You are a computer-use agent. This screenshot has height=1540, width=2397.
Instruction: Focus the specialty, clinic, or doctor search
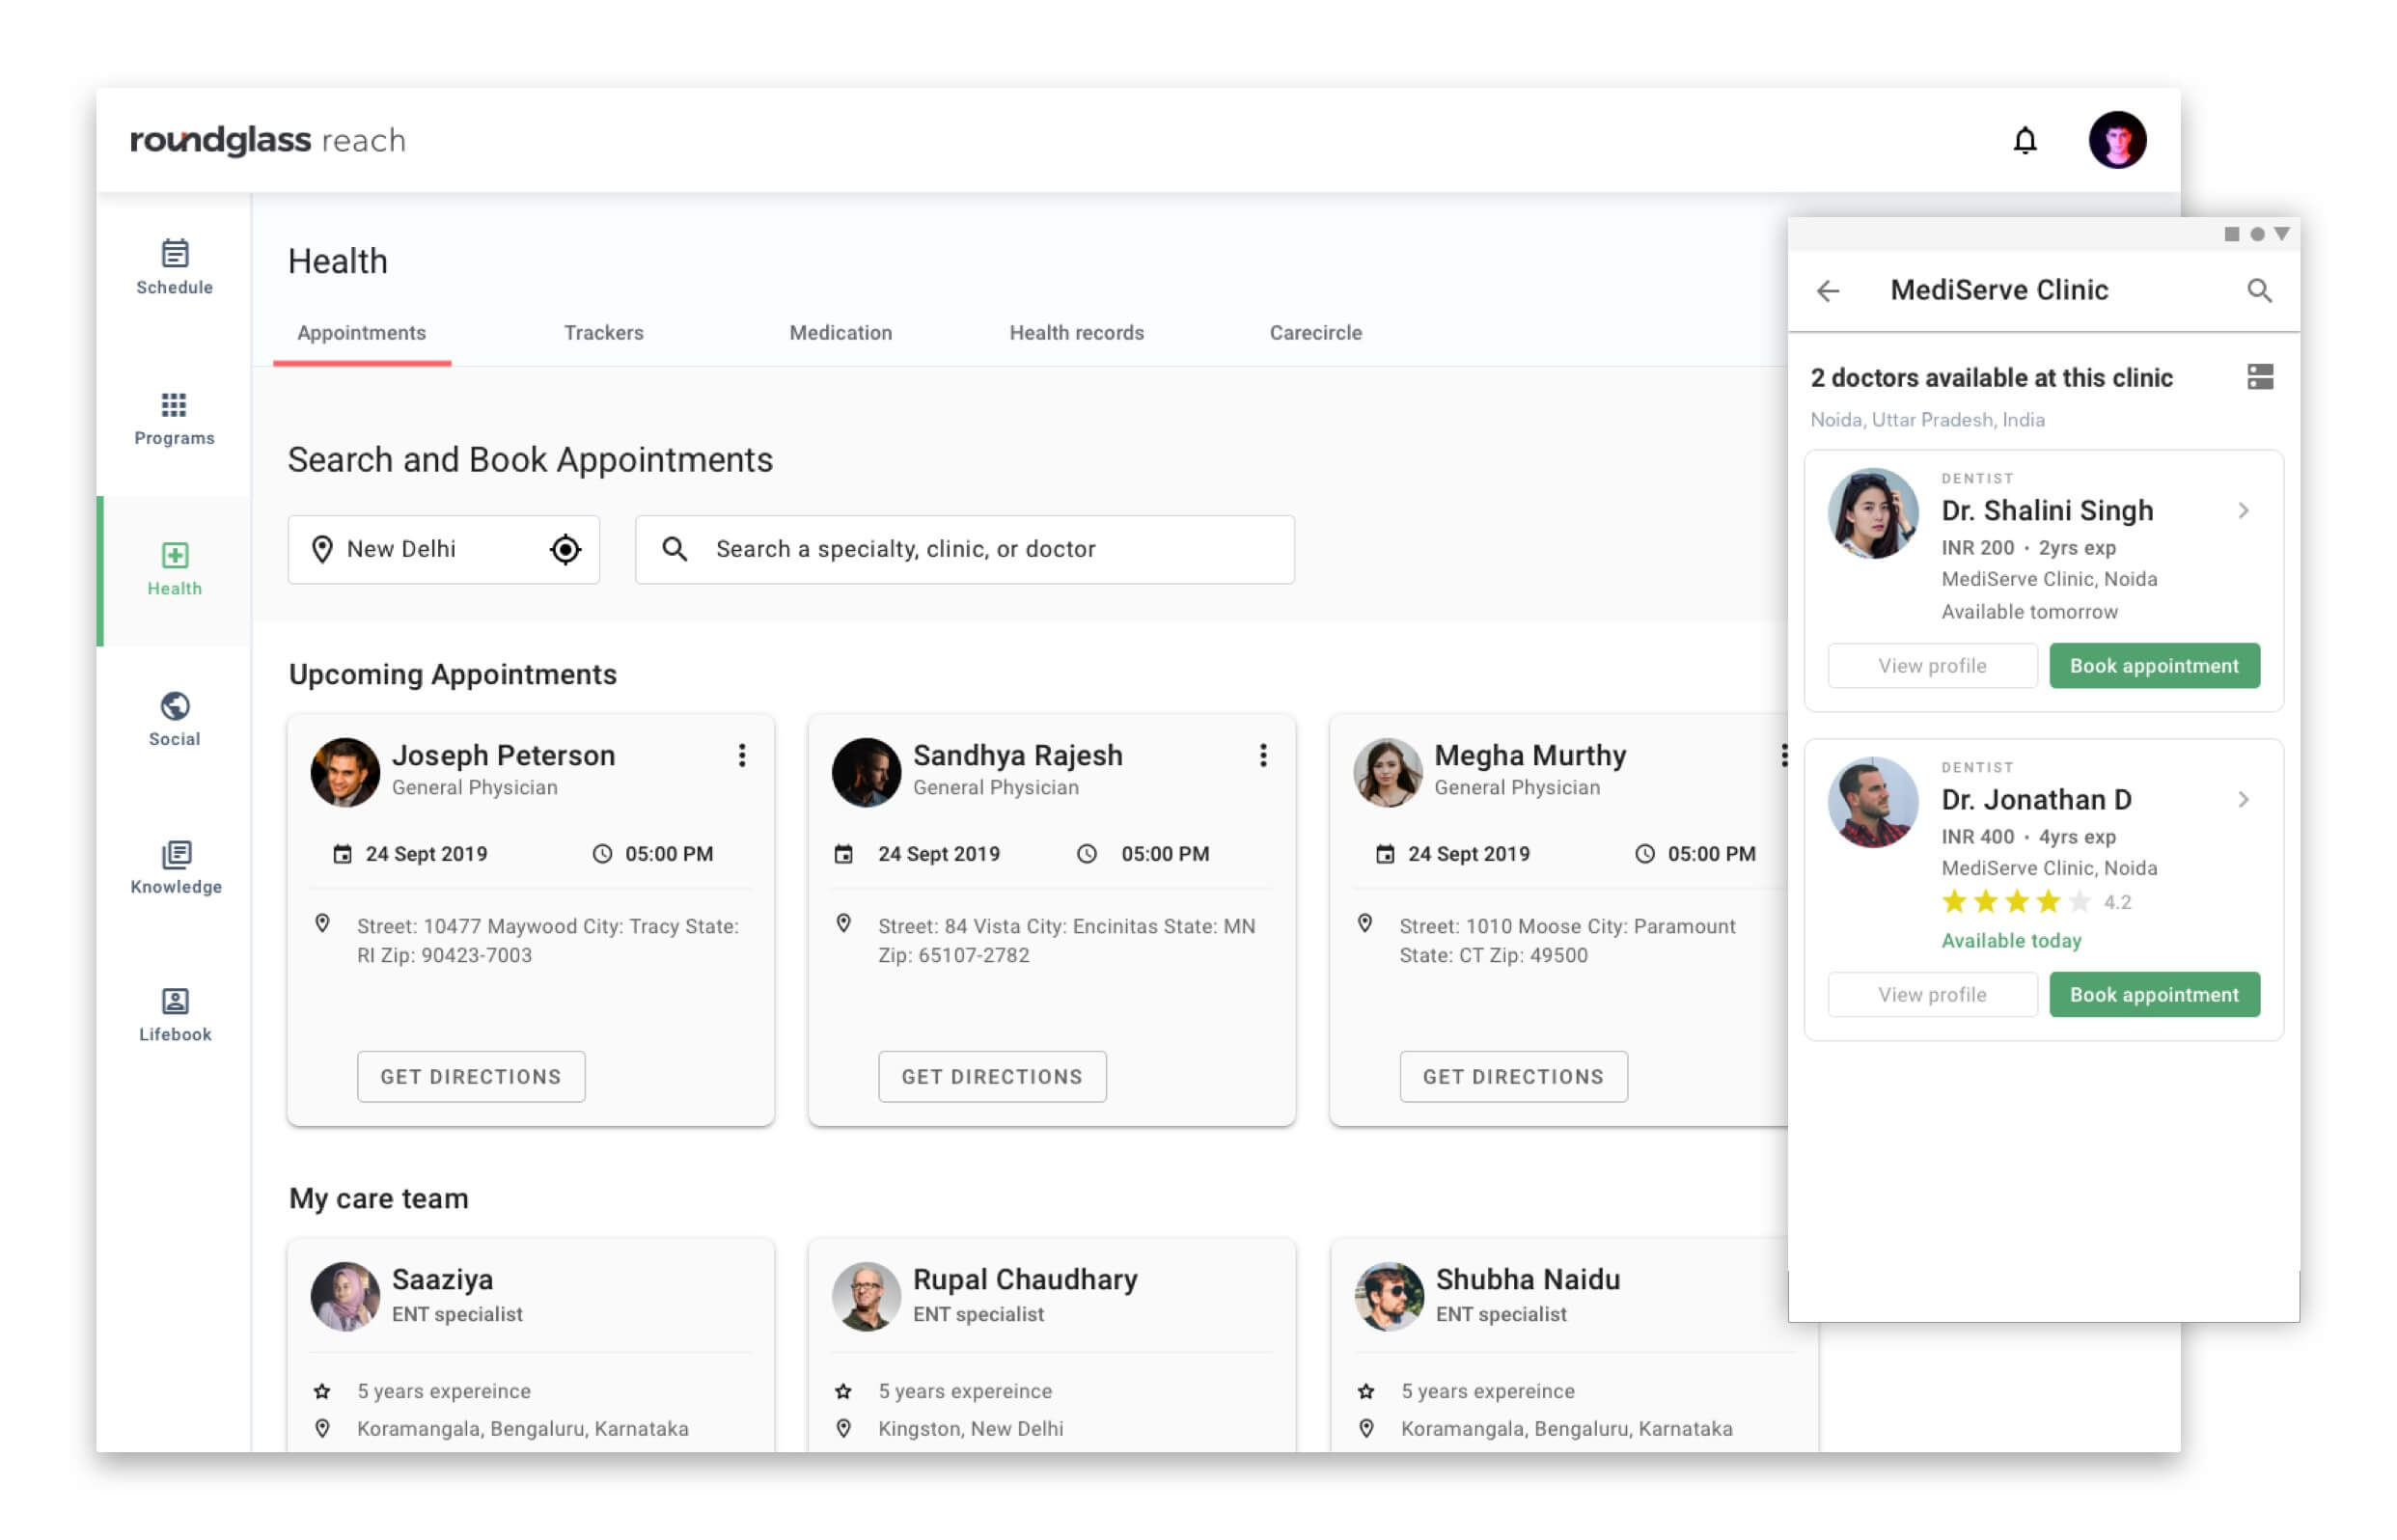coord(965,549)
